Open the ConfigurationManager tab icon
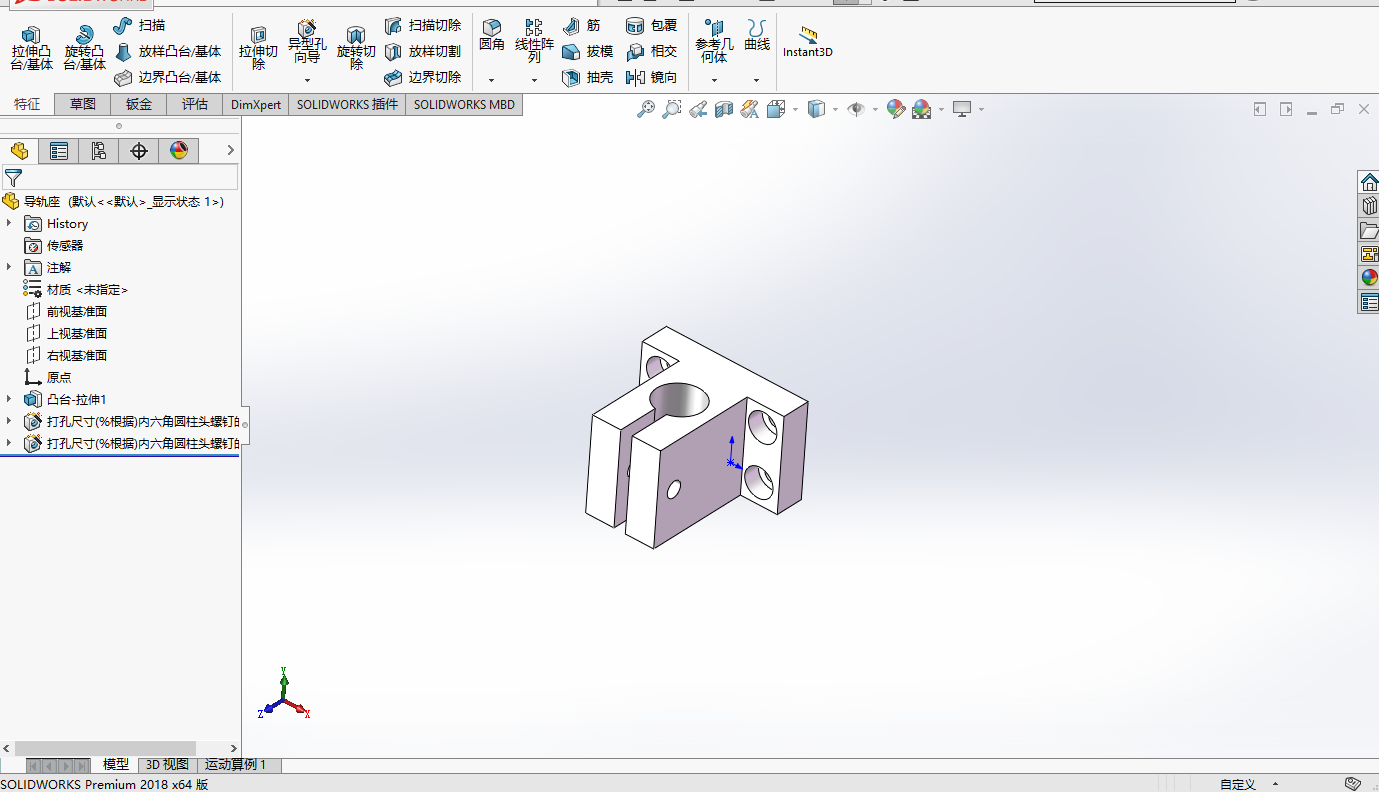1379x792 pixels. pos(99,151)
